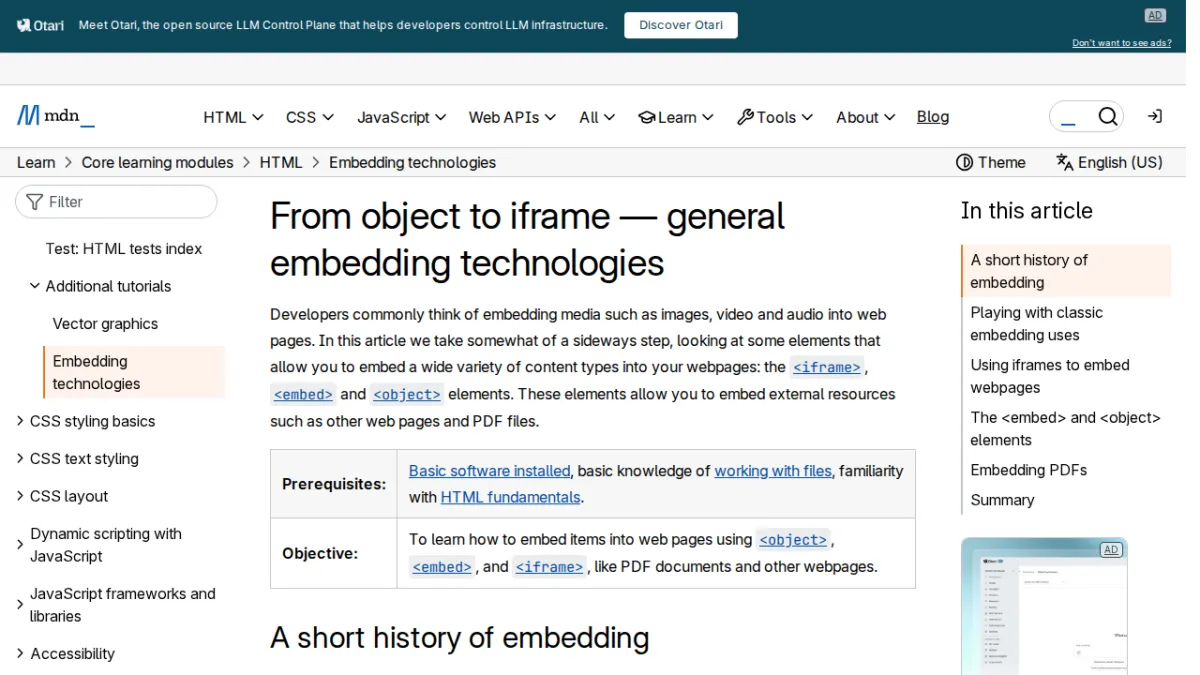This screenshot has height=675, width=1200.
Task: Open the HTML dropdown menu
Action: (233, 117)
